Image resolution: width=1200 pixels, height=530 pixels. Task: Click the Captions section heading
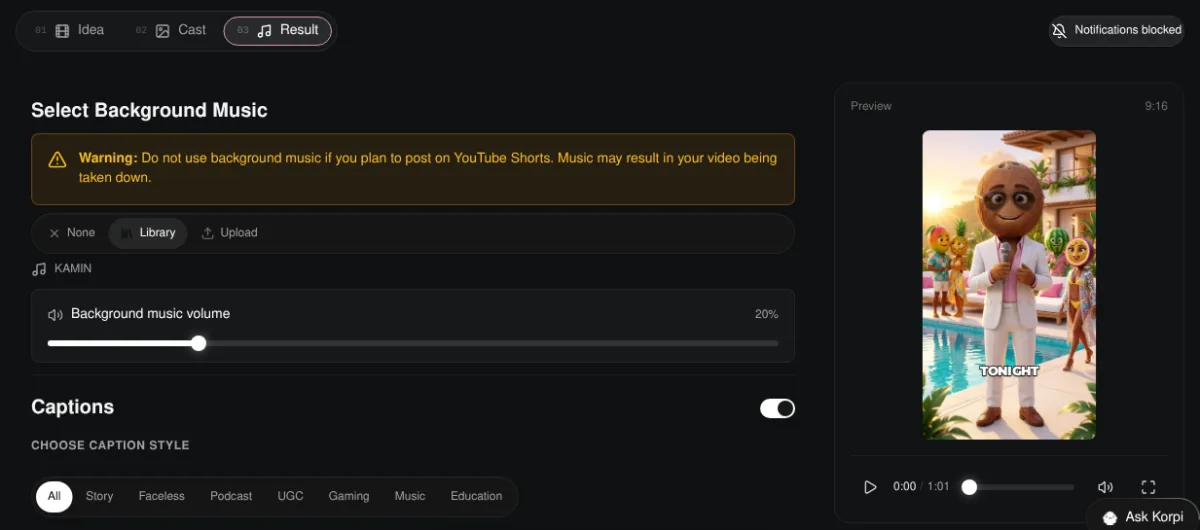(72, 407)
